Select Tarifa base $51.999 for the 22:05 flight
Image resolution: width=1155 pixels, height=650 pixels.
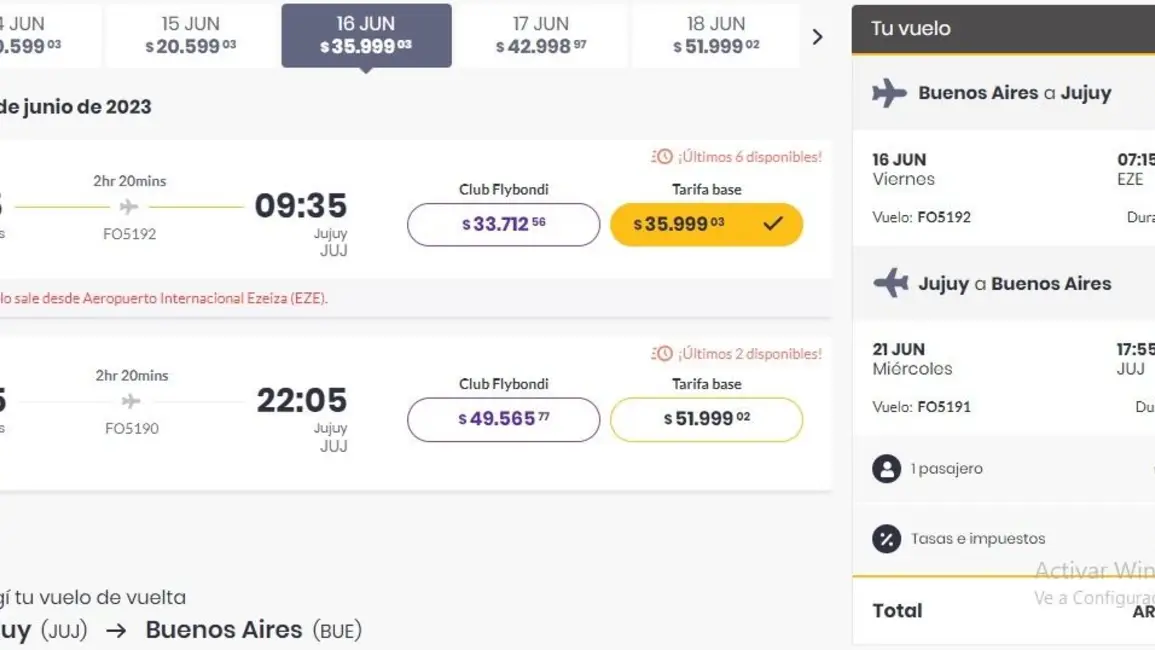click(706, 419)
